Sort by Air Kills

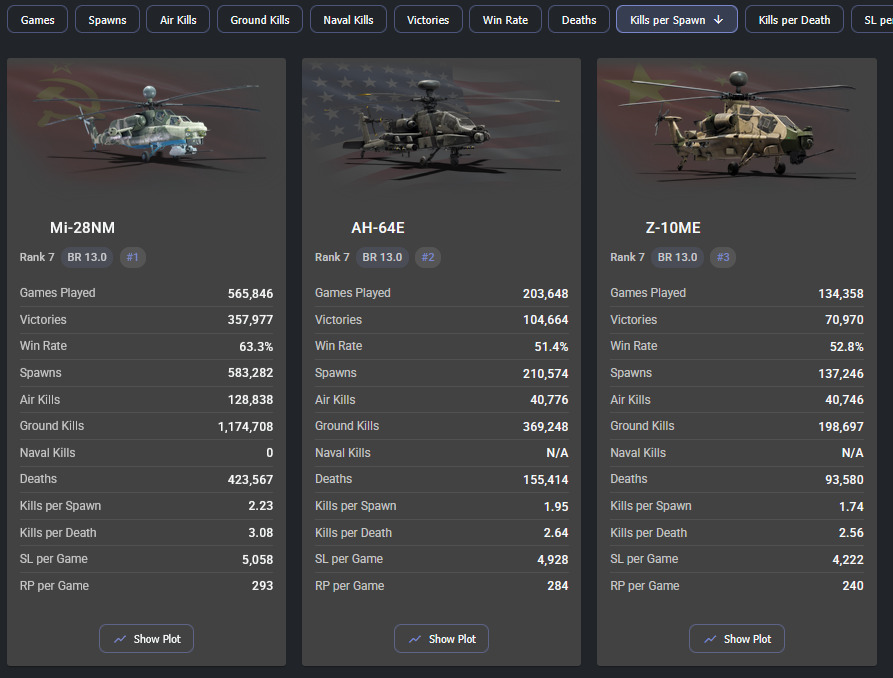click(x=178, y=20)
